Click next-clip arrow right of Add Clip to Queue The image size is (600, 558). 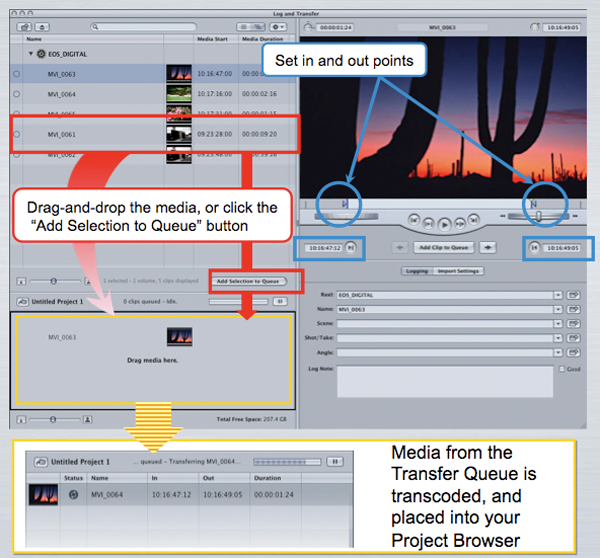click(x=488, y=248)
